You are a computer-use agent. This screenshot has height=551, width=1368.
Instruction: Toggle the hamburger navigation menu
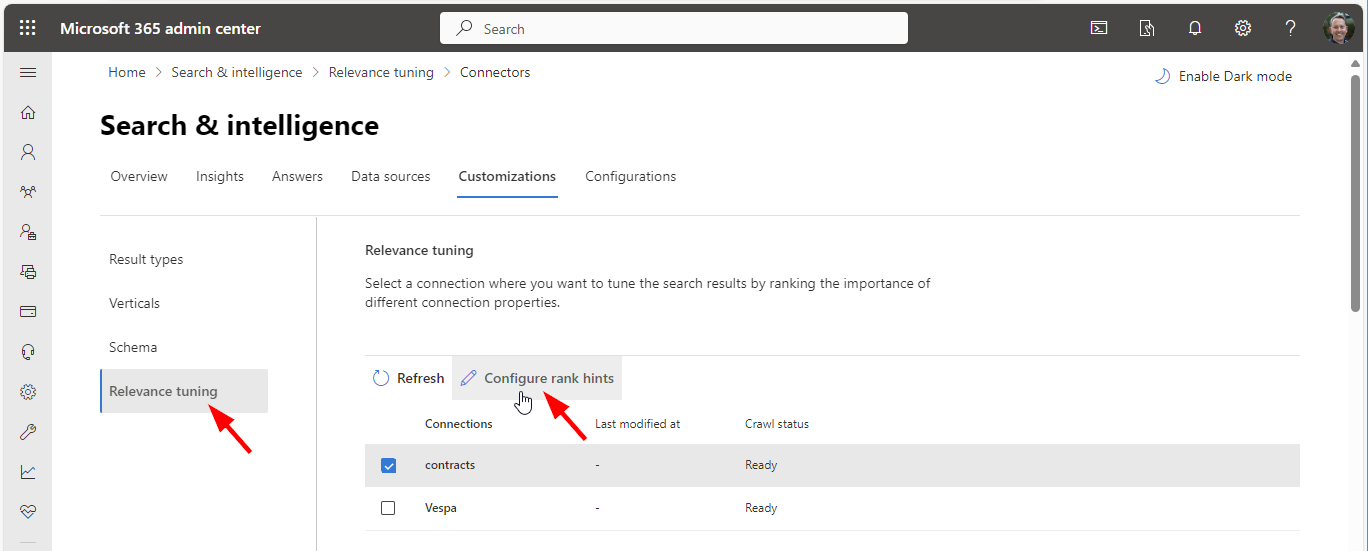click(28, 72)
